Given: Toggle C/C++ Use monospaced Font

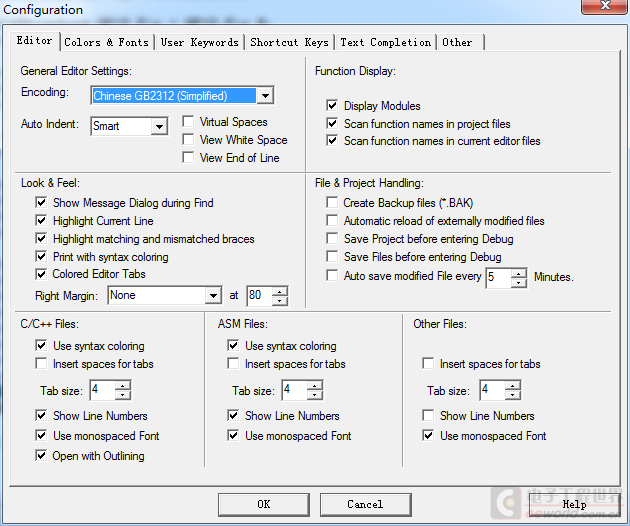Looking at the screenshot, I should pyautogui.click(x=41, y=436).
